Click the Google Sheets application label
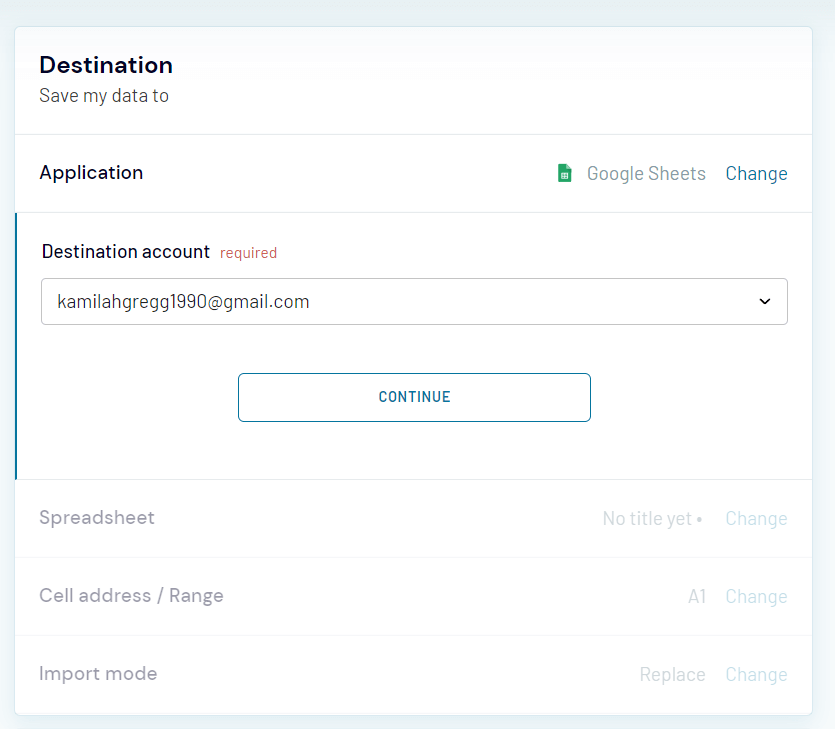Viewport: 835px width, 729px height. click(646, 173)
